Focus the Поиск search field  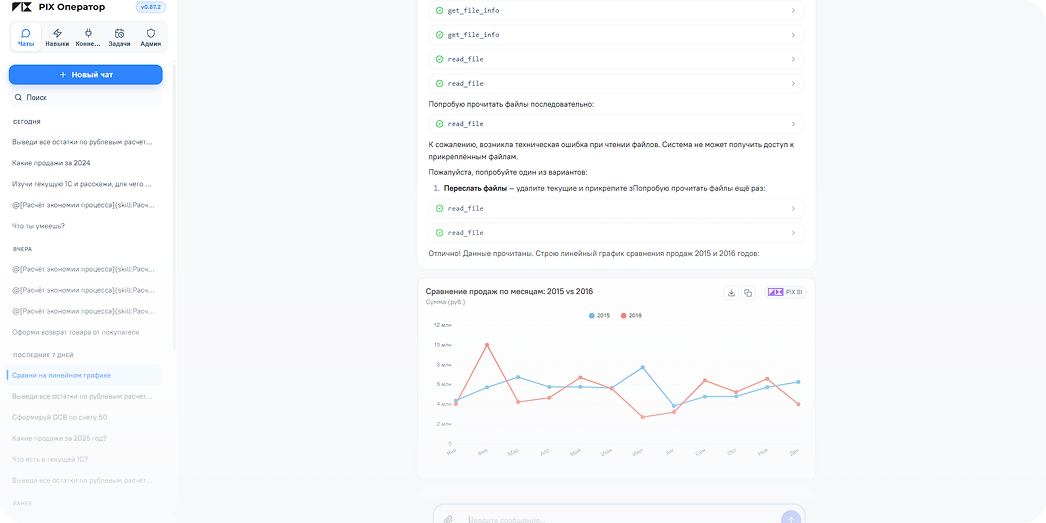click(85, 97)
